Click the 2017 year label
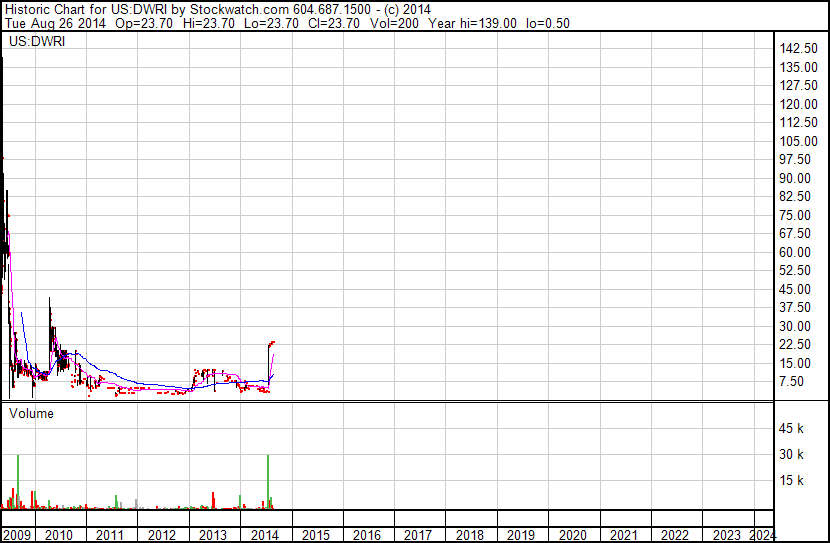830x543 pixels. click(x=418, y=535)
